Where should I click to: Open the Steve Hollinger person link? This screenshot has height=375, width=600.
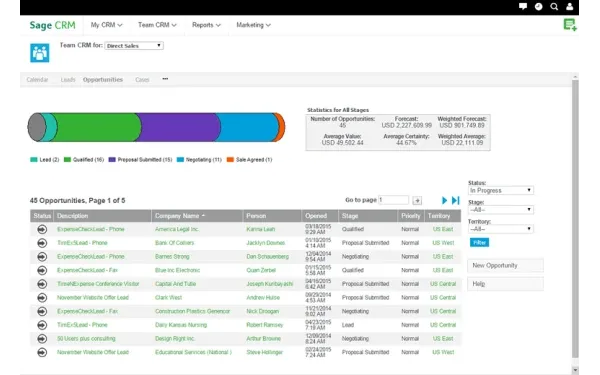(x=264, y=352)
